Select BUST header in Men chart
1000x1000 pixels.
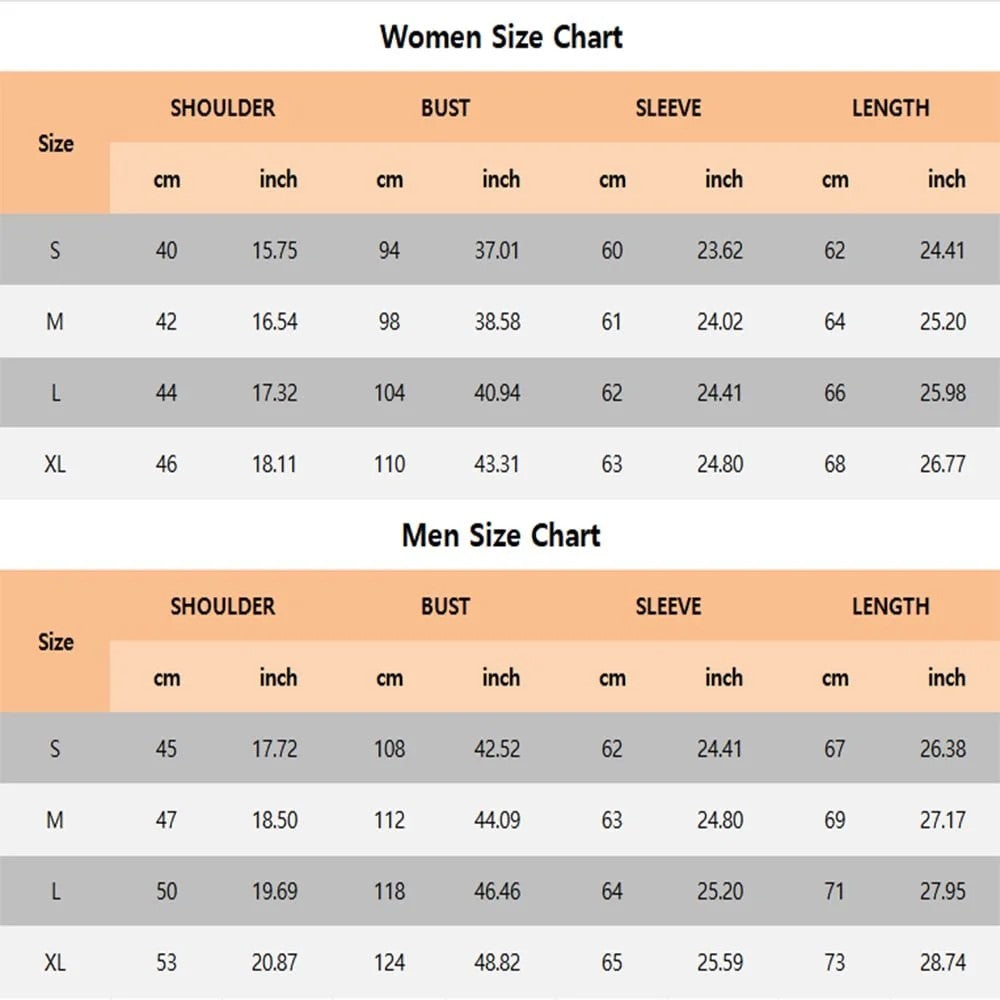[445, 606]
